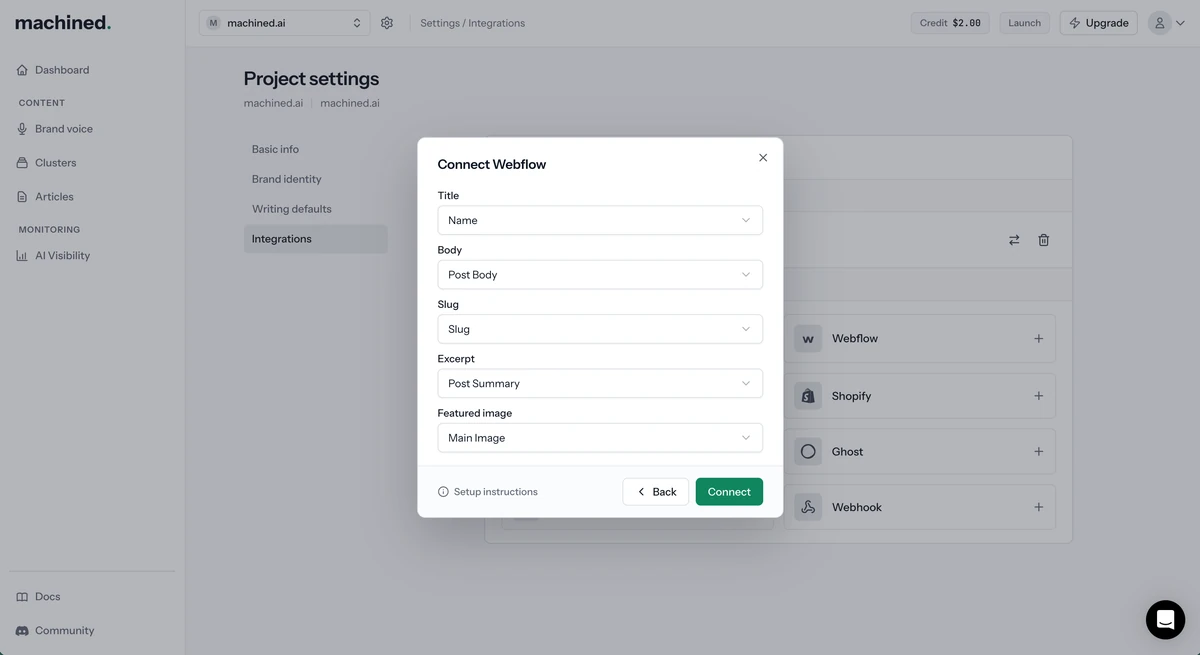Open the Slug field dropdown
The width and height of the screenshot is (1200, 655).
600,329
